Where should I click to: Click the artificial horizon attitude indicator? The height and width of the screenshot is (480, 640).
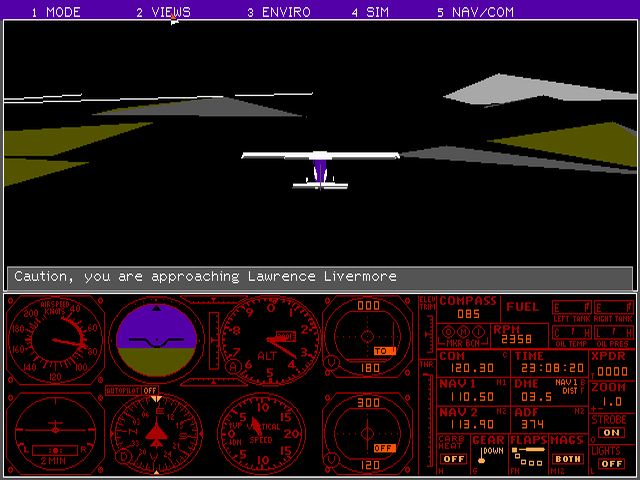coord(156,340)
